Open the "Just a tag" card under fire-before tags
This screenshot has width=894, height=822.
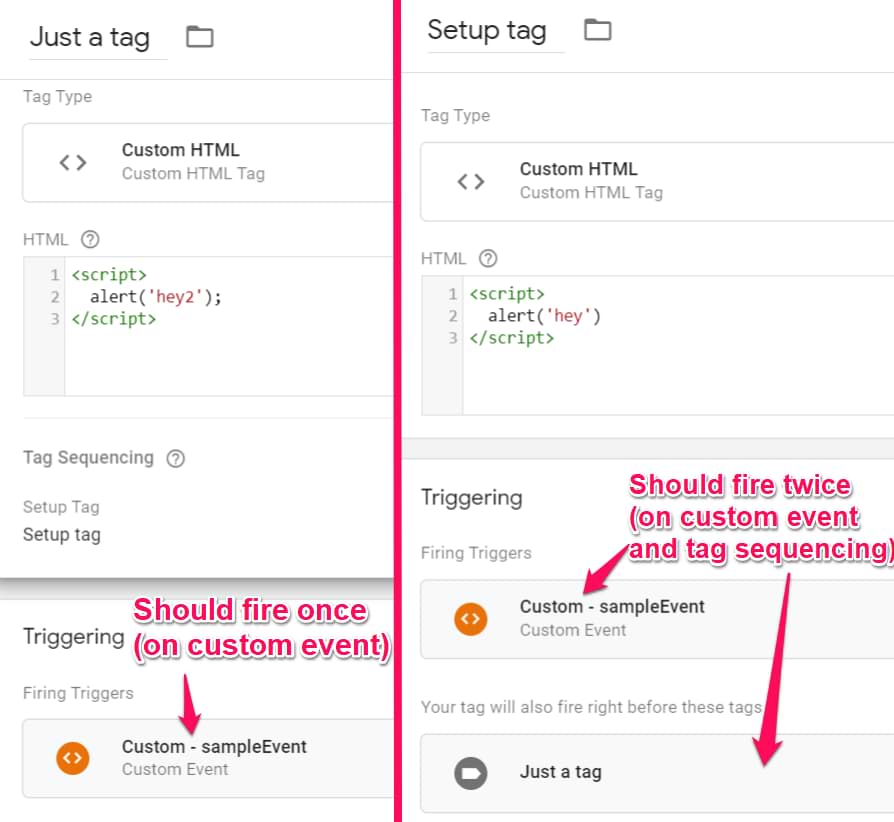coord(561,772)
